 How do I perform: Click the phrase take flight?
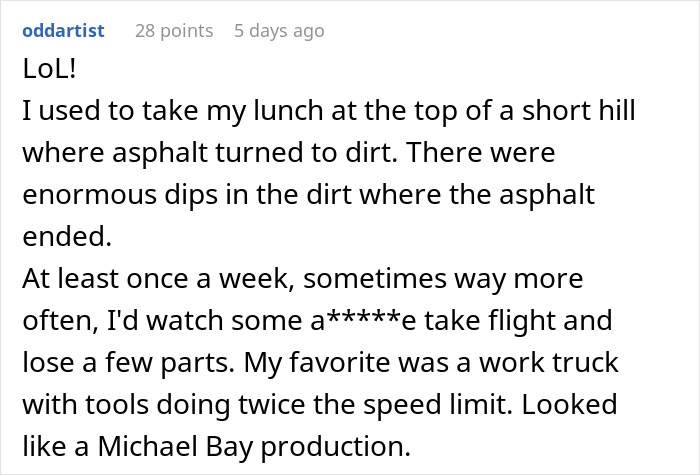[490, 321]
